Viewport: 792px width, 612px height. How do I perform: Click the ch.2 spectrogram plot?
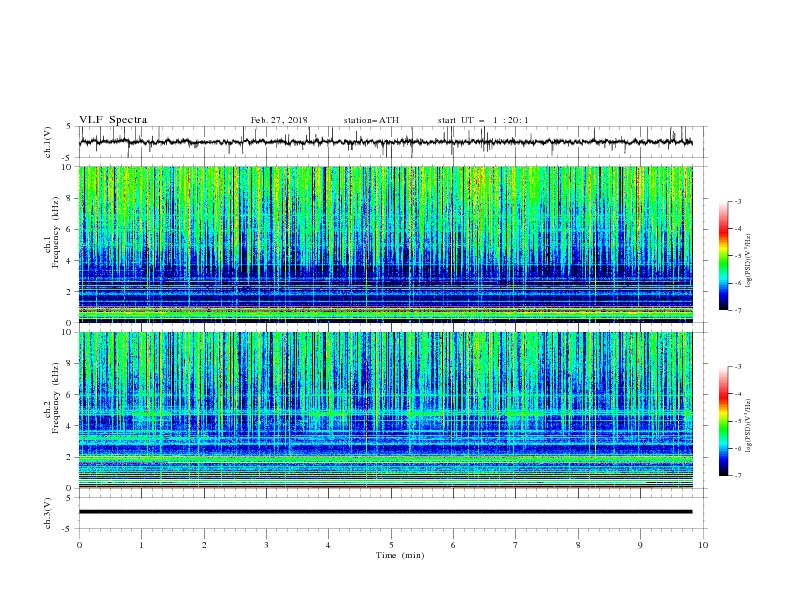point(385,410)
